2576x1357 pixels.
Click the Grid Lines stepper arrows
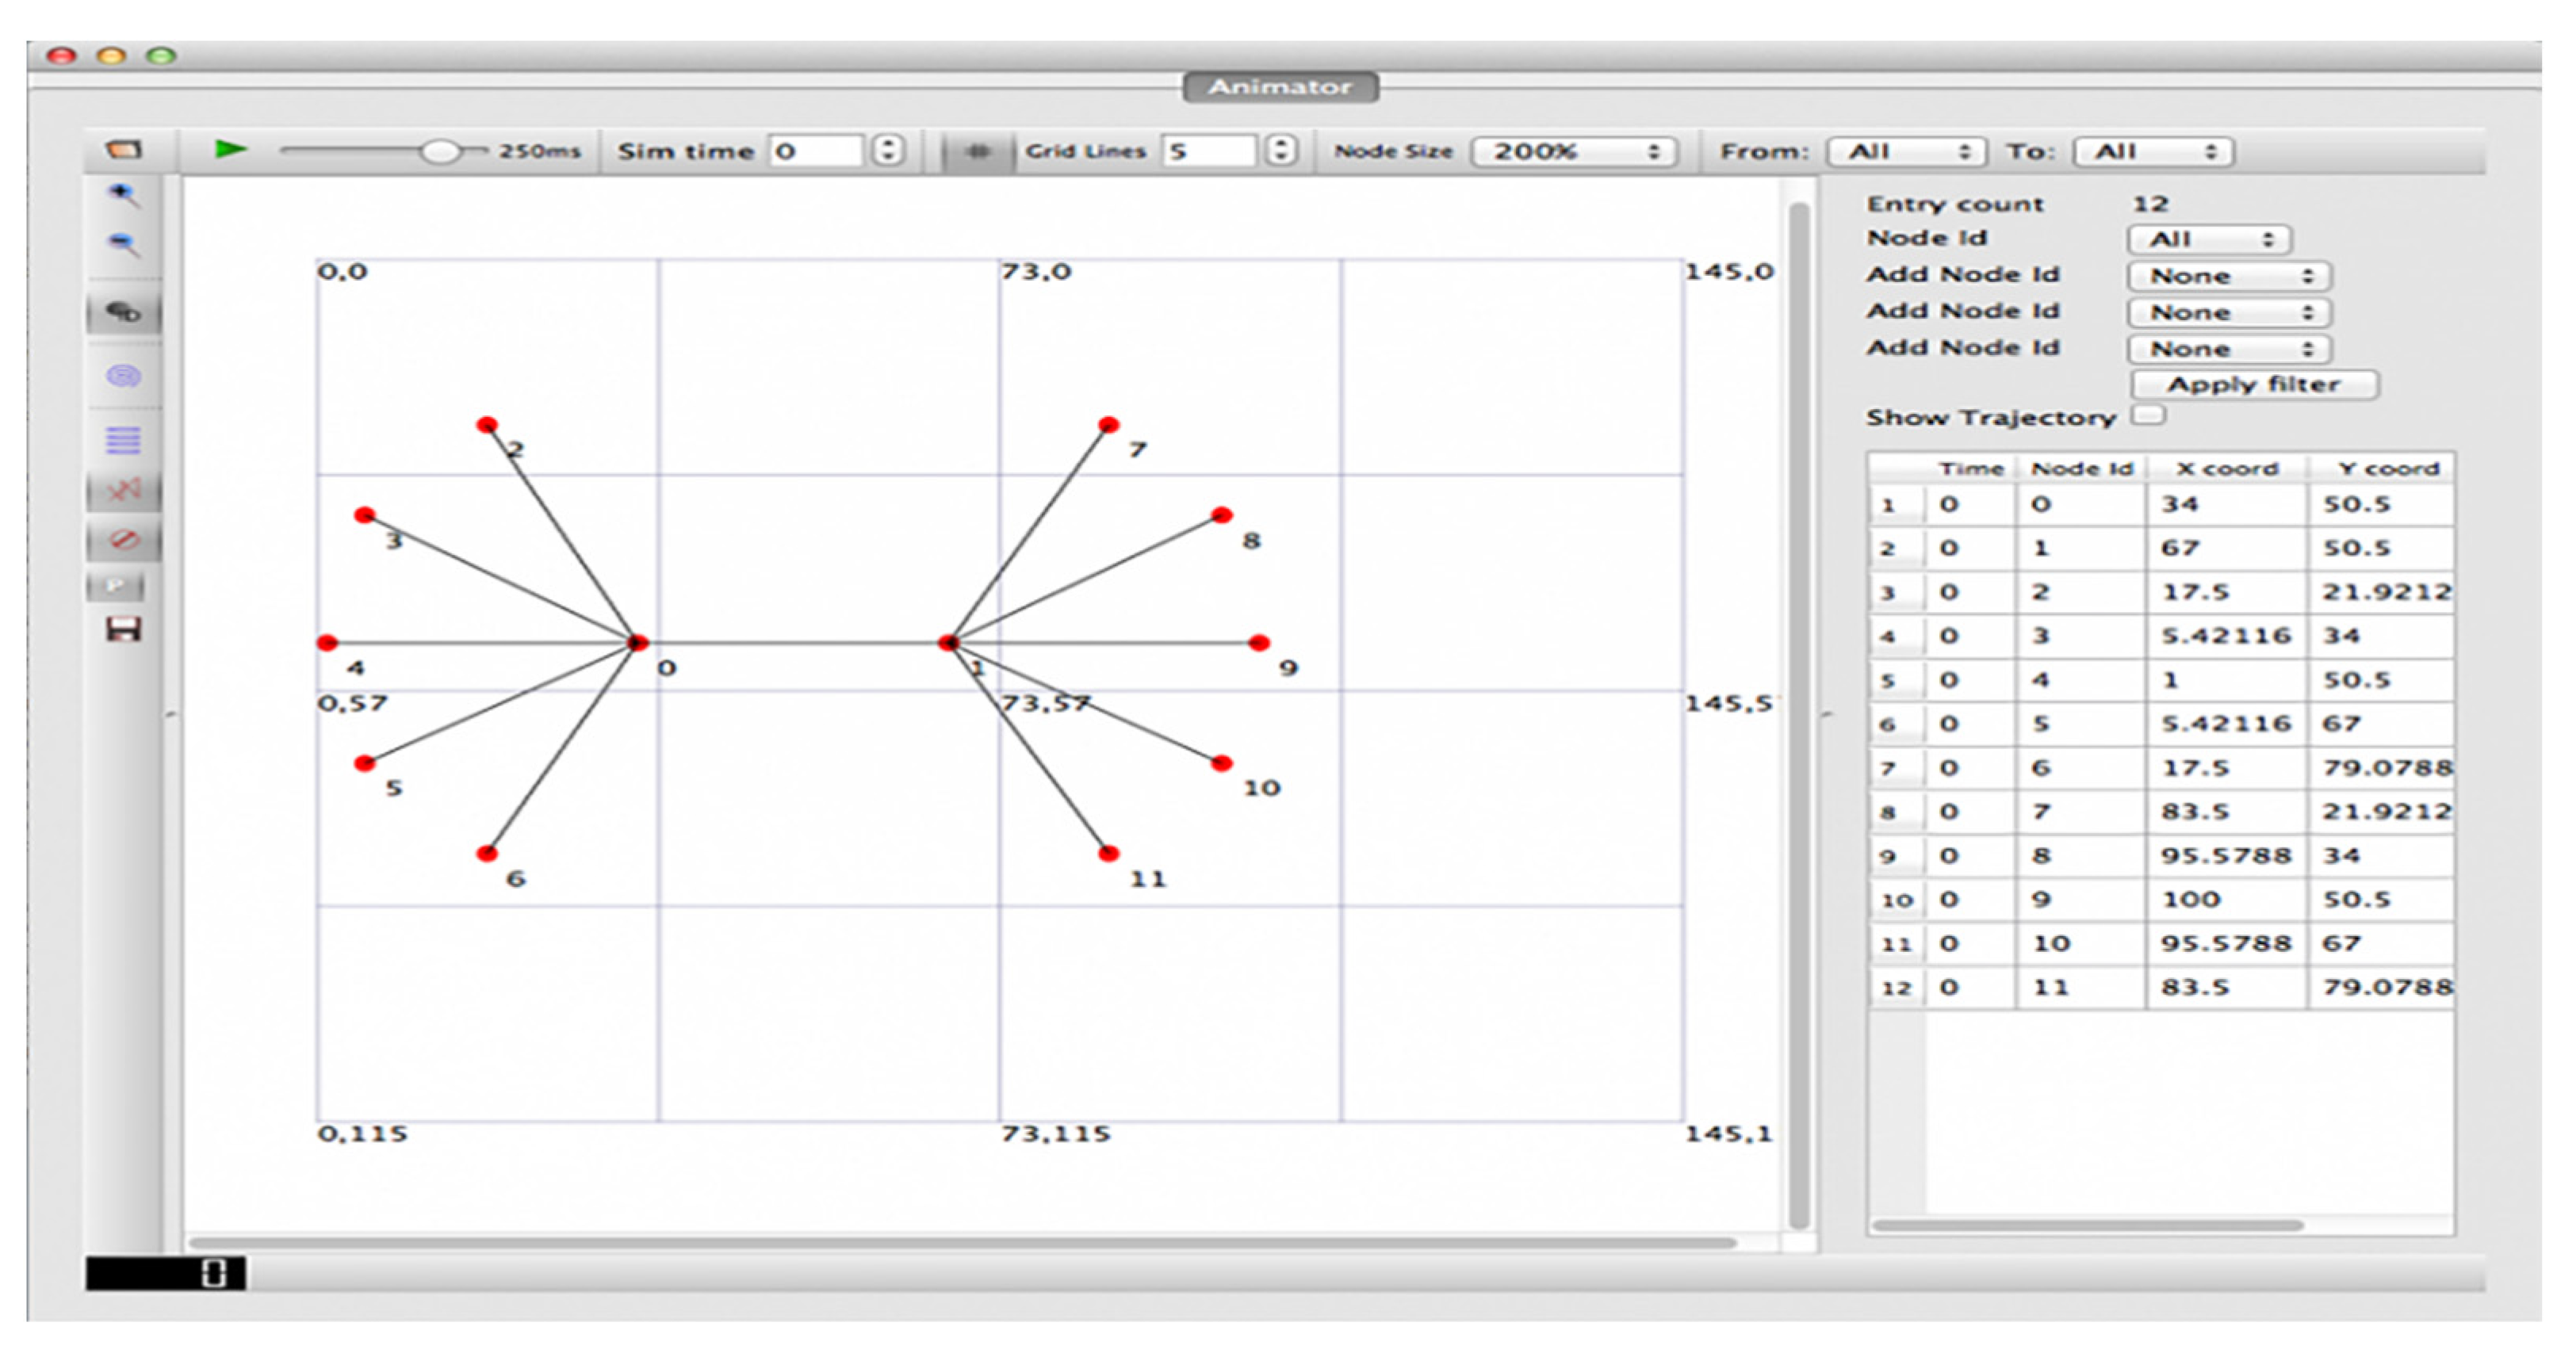pyautogui.click(x=1281, y=151)
